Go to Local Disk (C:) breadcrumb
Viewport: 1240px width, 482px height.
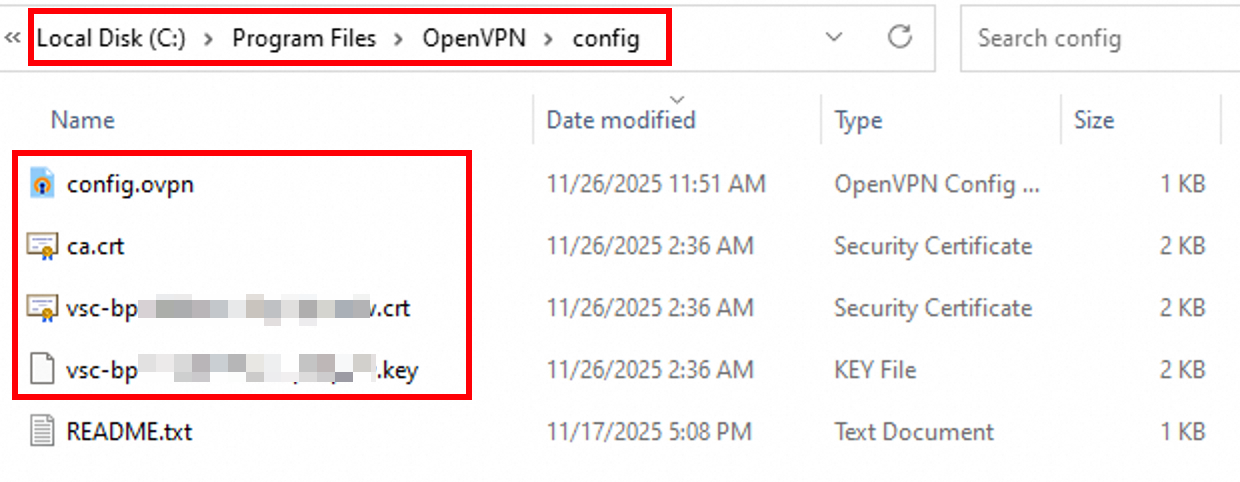point(111,39)
